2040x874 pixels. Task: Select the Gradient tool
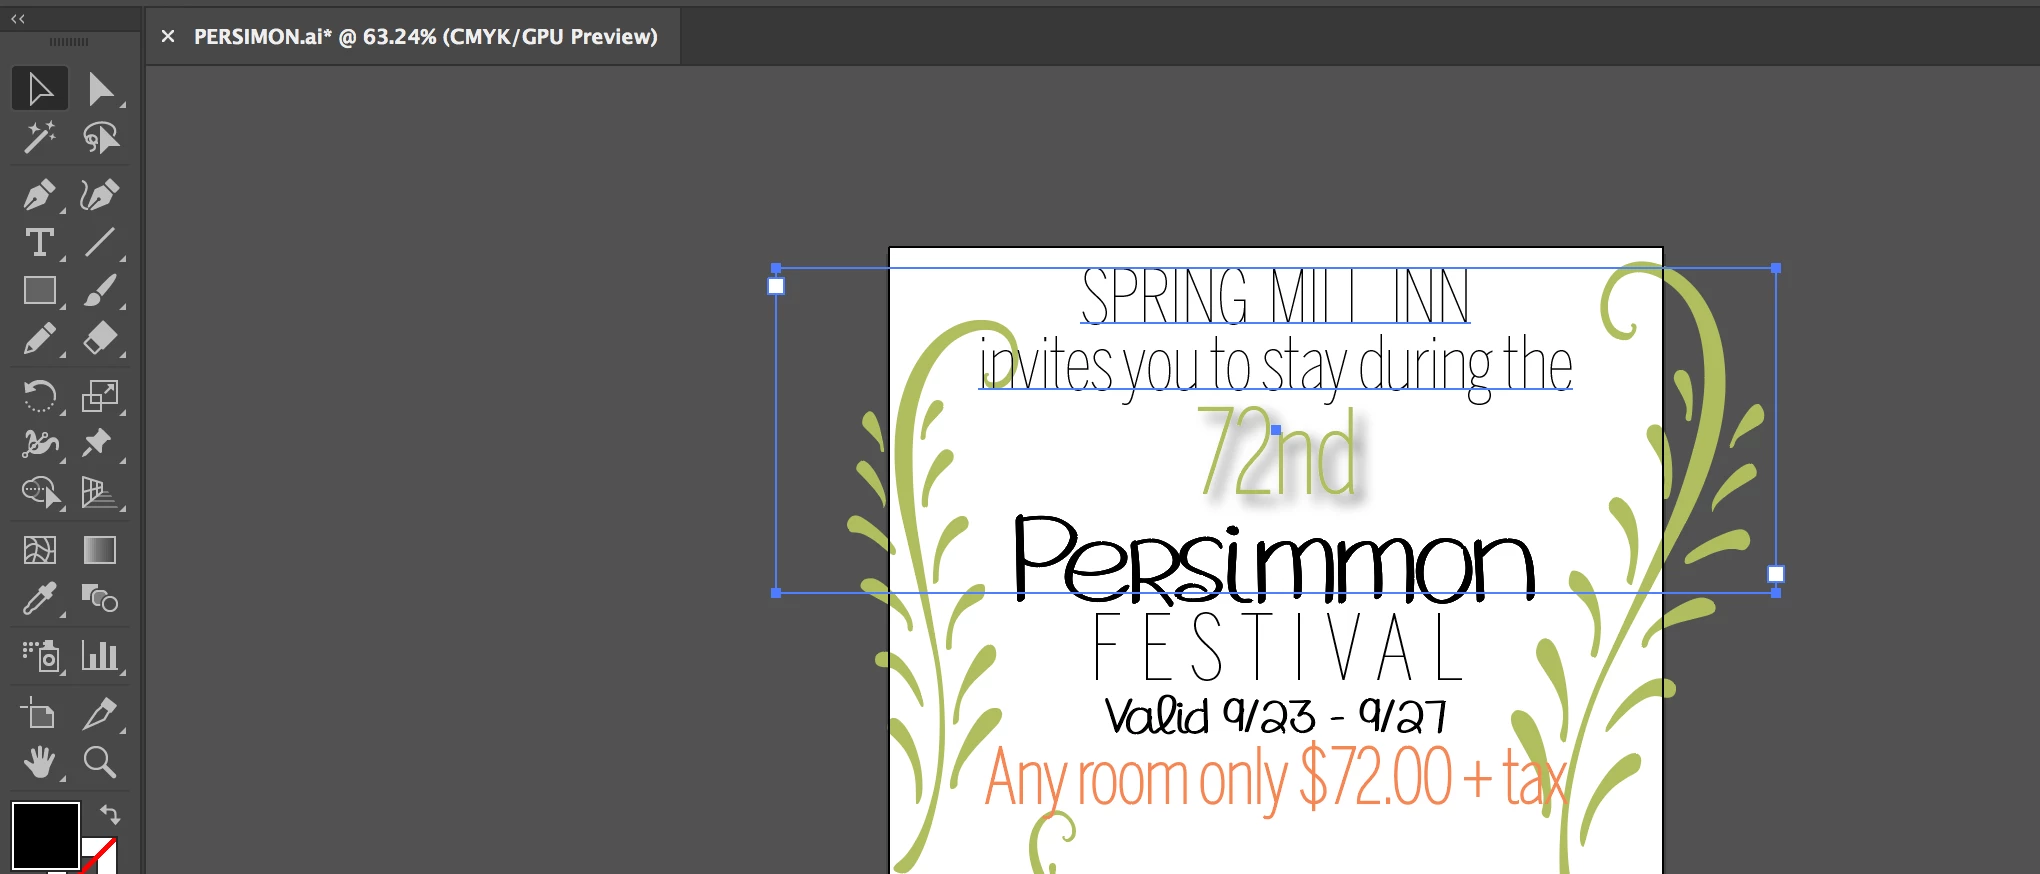point(100,550)
